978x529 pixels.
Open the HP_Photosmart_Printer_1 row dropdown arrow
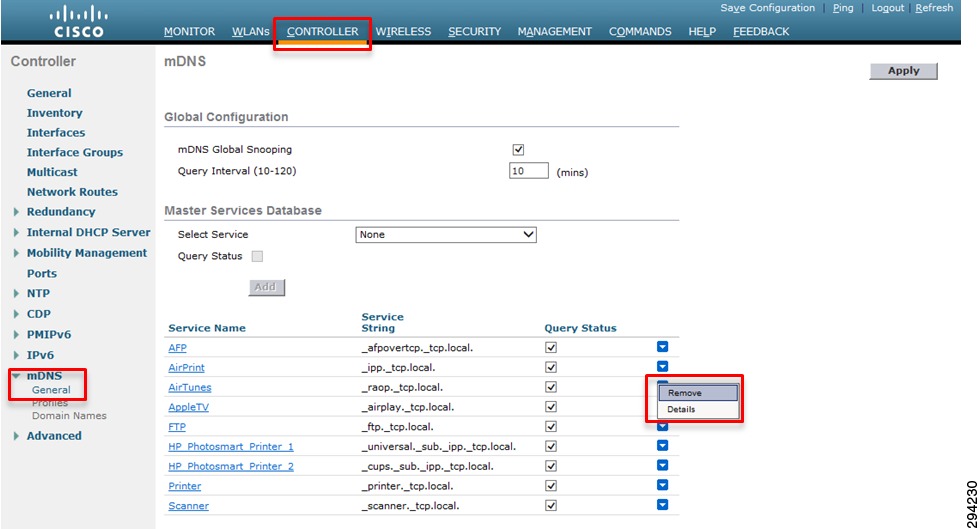pyautogui.click(x=662, y=446)
